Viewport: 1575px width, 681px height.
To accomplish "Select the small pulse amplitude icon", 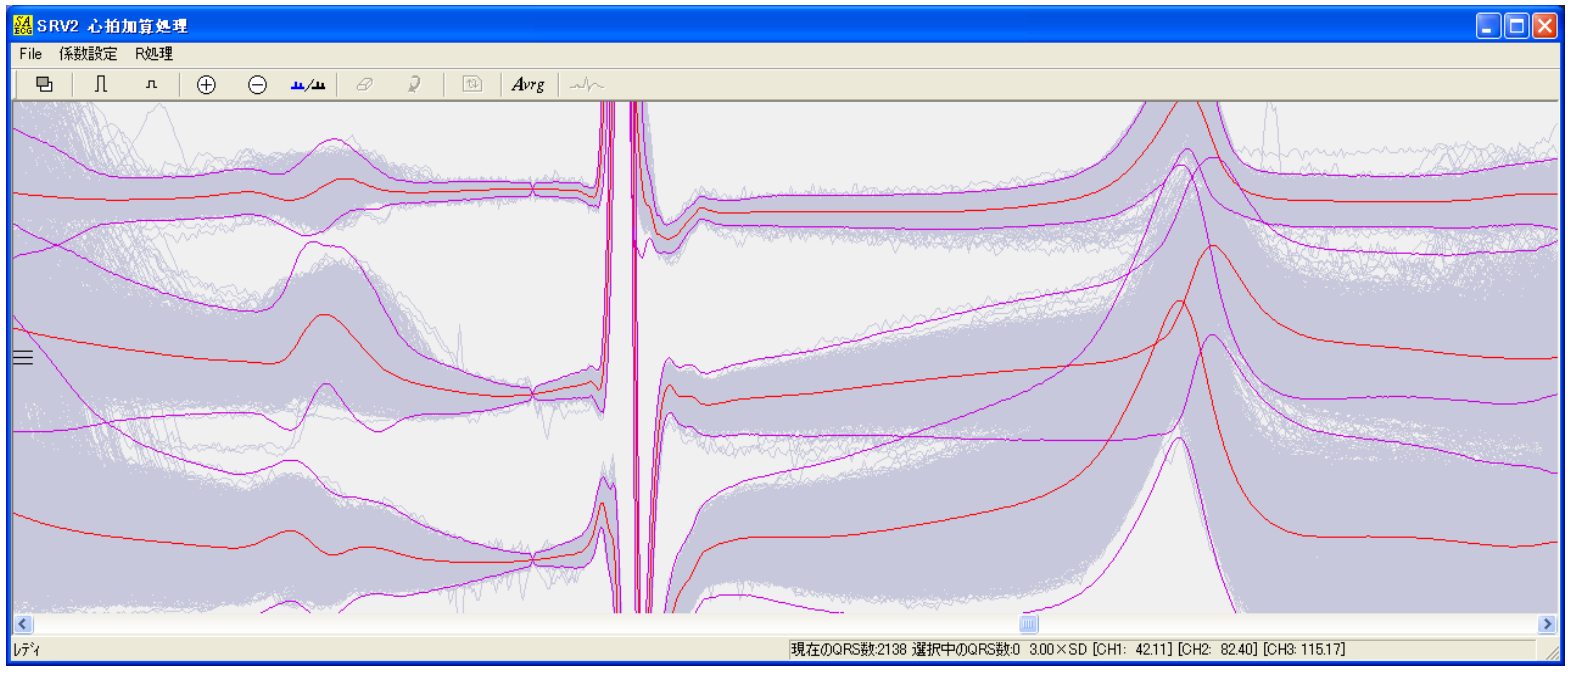I will 152,85.
